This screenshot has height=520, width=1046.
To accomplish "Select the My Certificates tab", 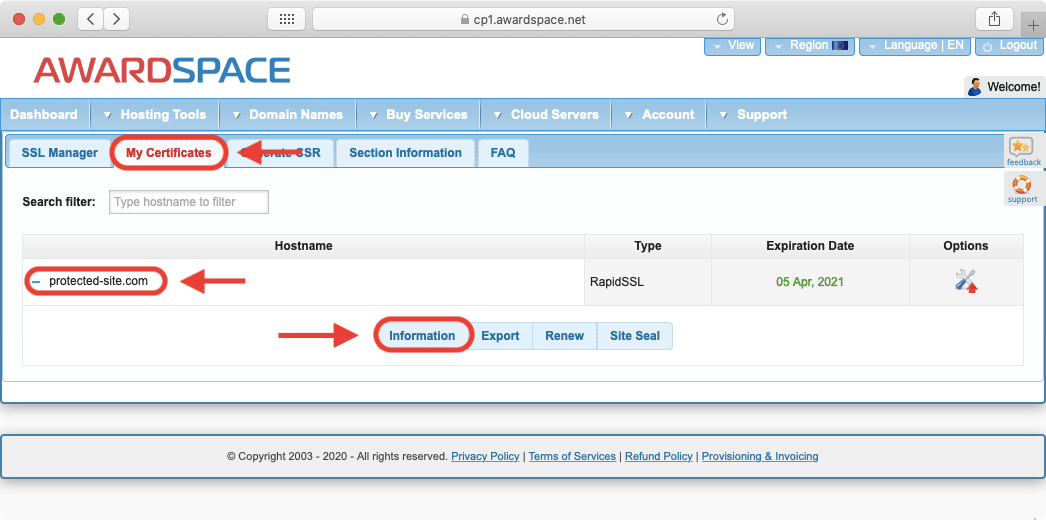I will click(168, 153).
